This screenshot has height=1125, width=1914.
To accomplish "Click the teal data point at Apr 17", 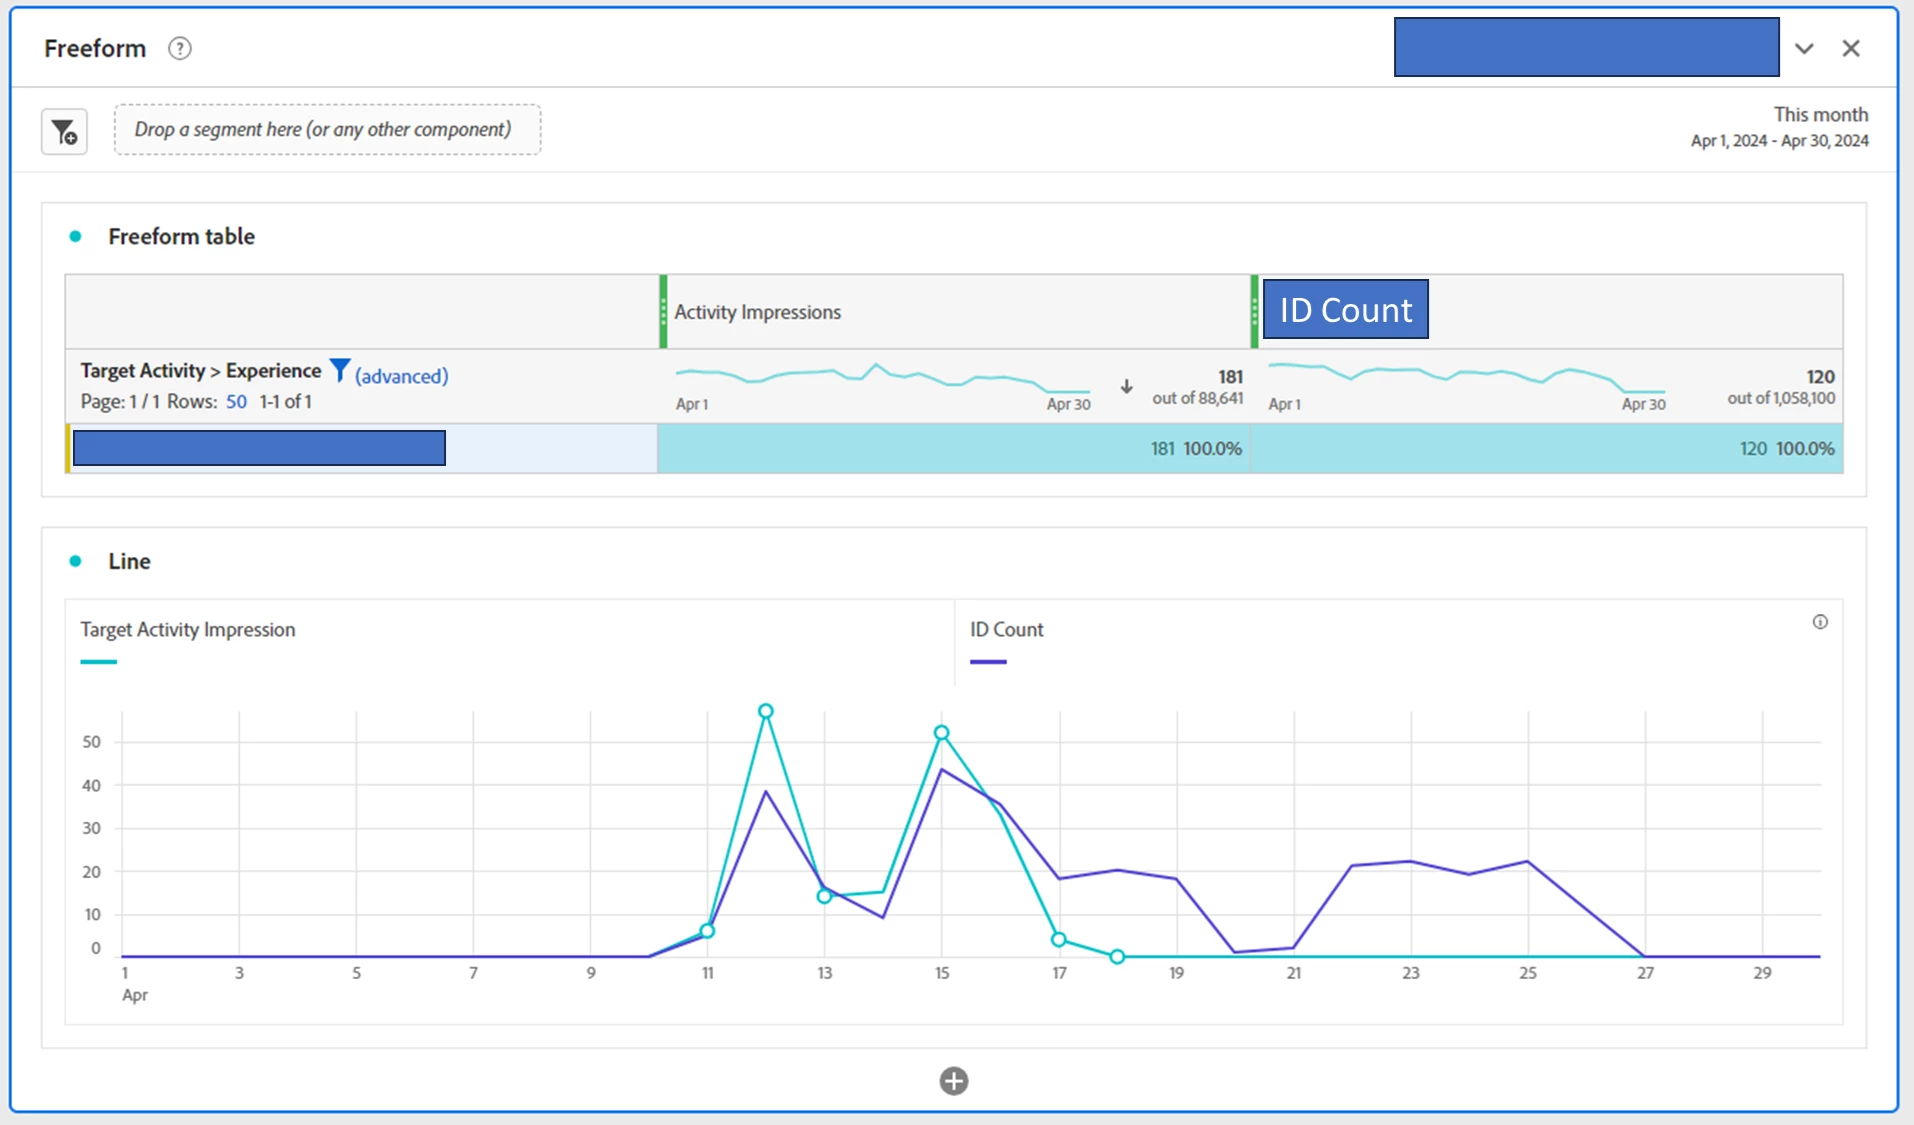I will 1058,939.
